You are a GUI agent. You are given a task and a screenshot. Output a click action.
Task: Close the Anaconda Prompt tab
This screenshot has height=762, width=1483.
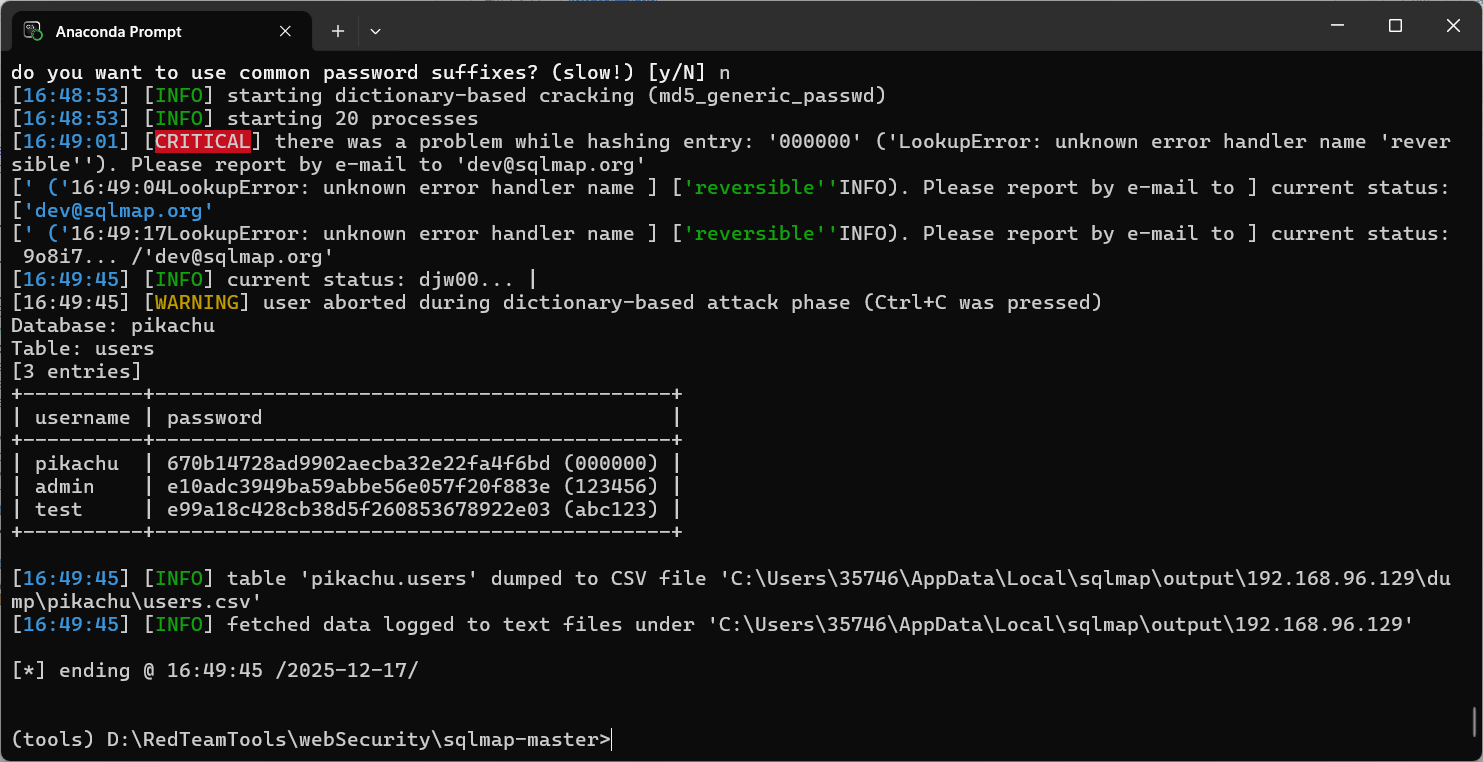tap(285, 31)
